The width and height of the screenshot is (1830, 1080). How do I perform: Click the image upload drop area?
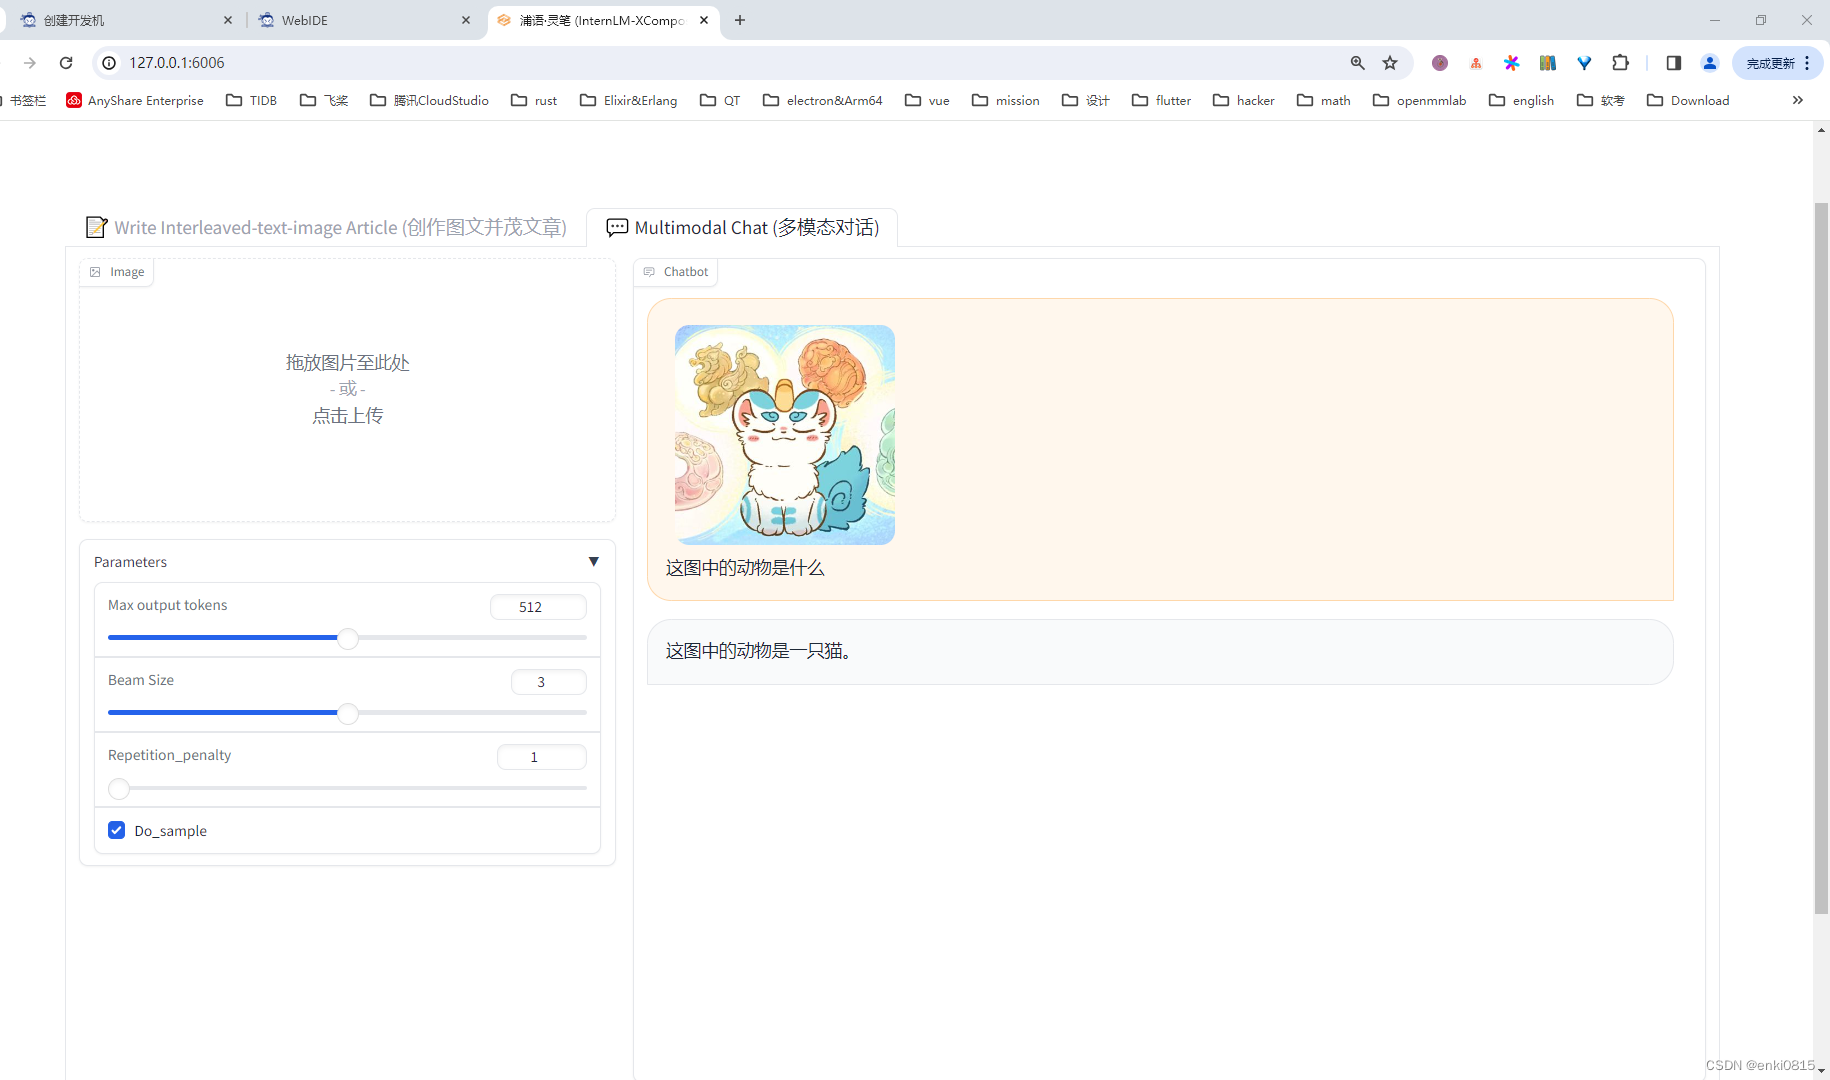pyautogui.click(x=347, y=390)
